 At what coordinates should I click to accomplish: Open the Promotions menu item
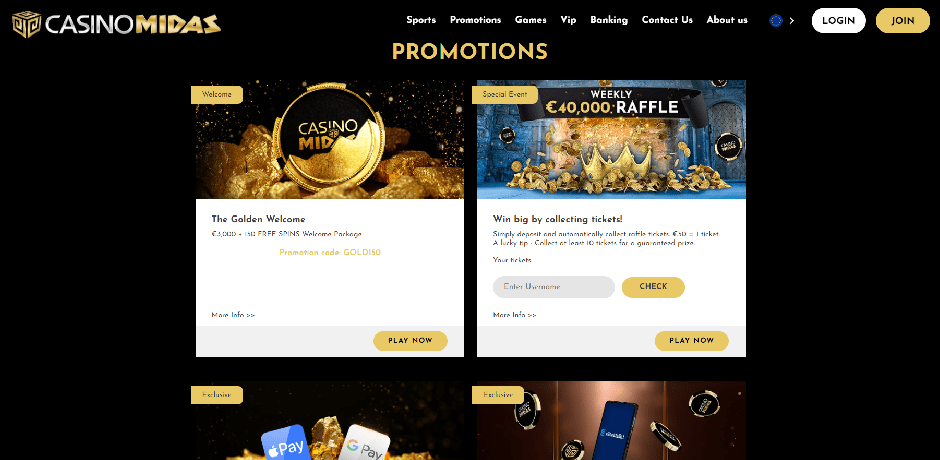(475, 20)
